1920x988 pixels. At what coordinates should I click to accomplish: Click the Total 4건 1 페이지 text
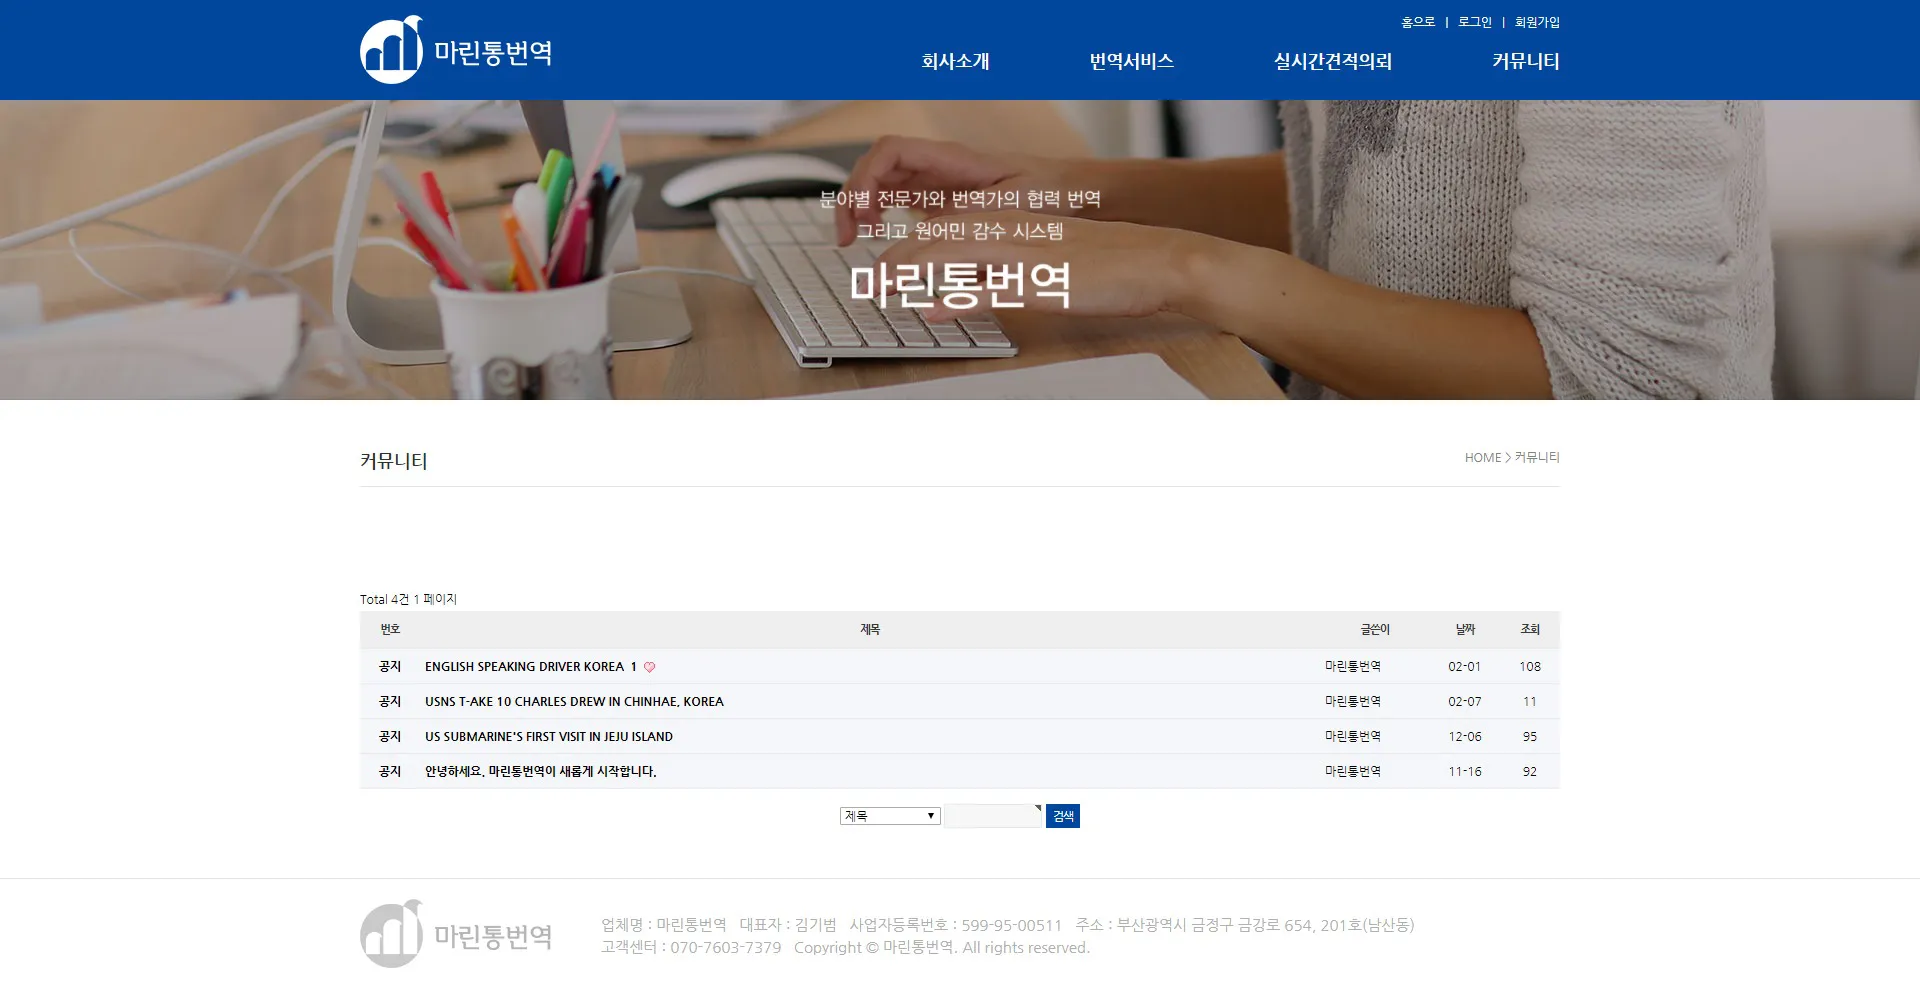(x=408, y=600)
